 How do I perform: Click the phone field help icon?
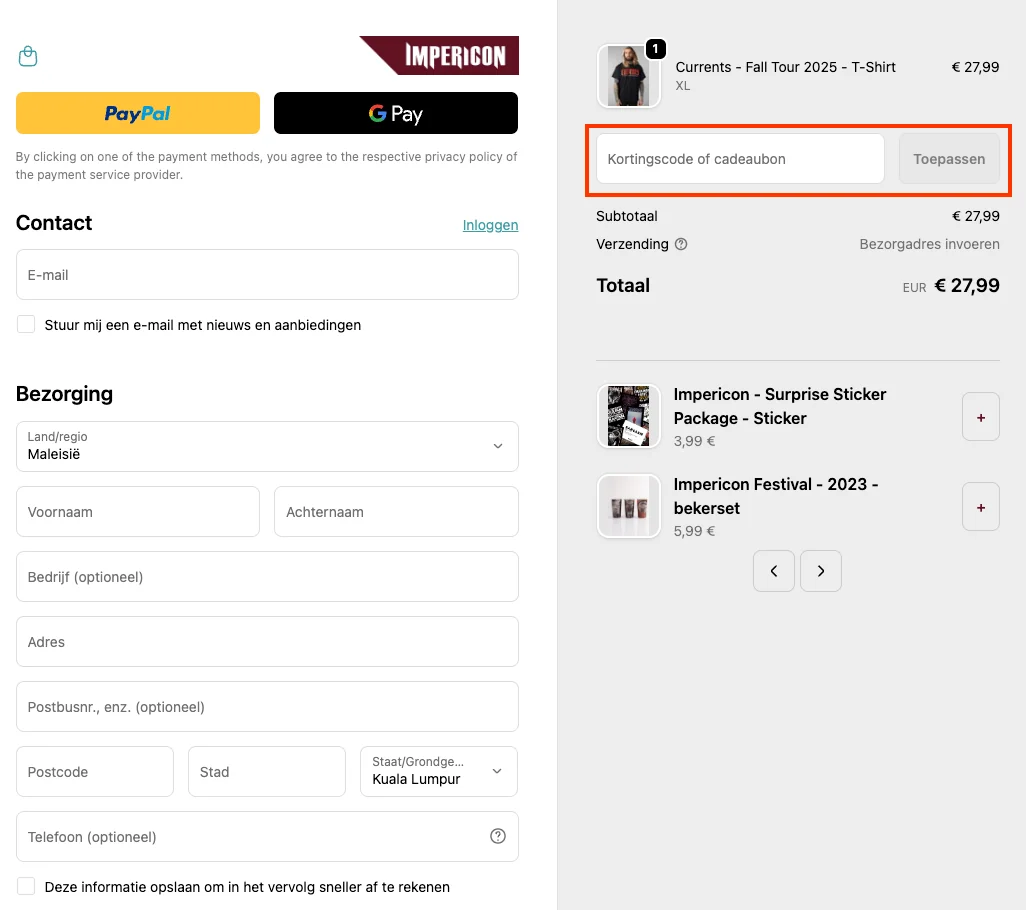pos(498,836)
